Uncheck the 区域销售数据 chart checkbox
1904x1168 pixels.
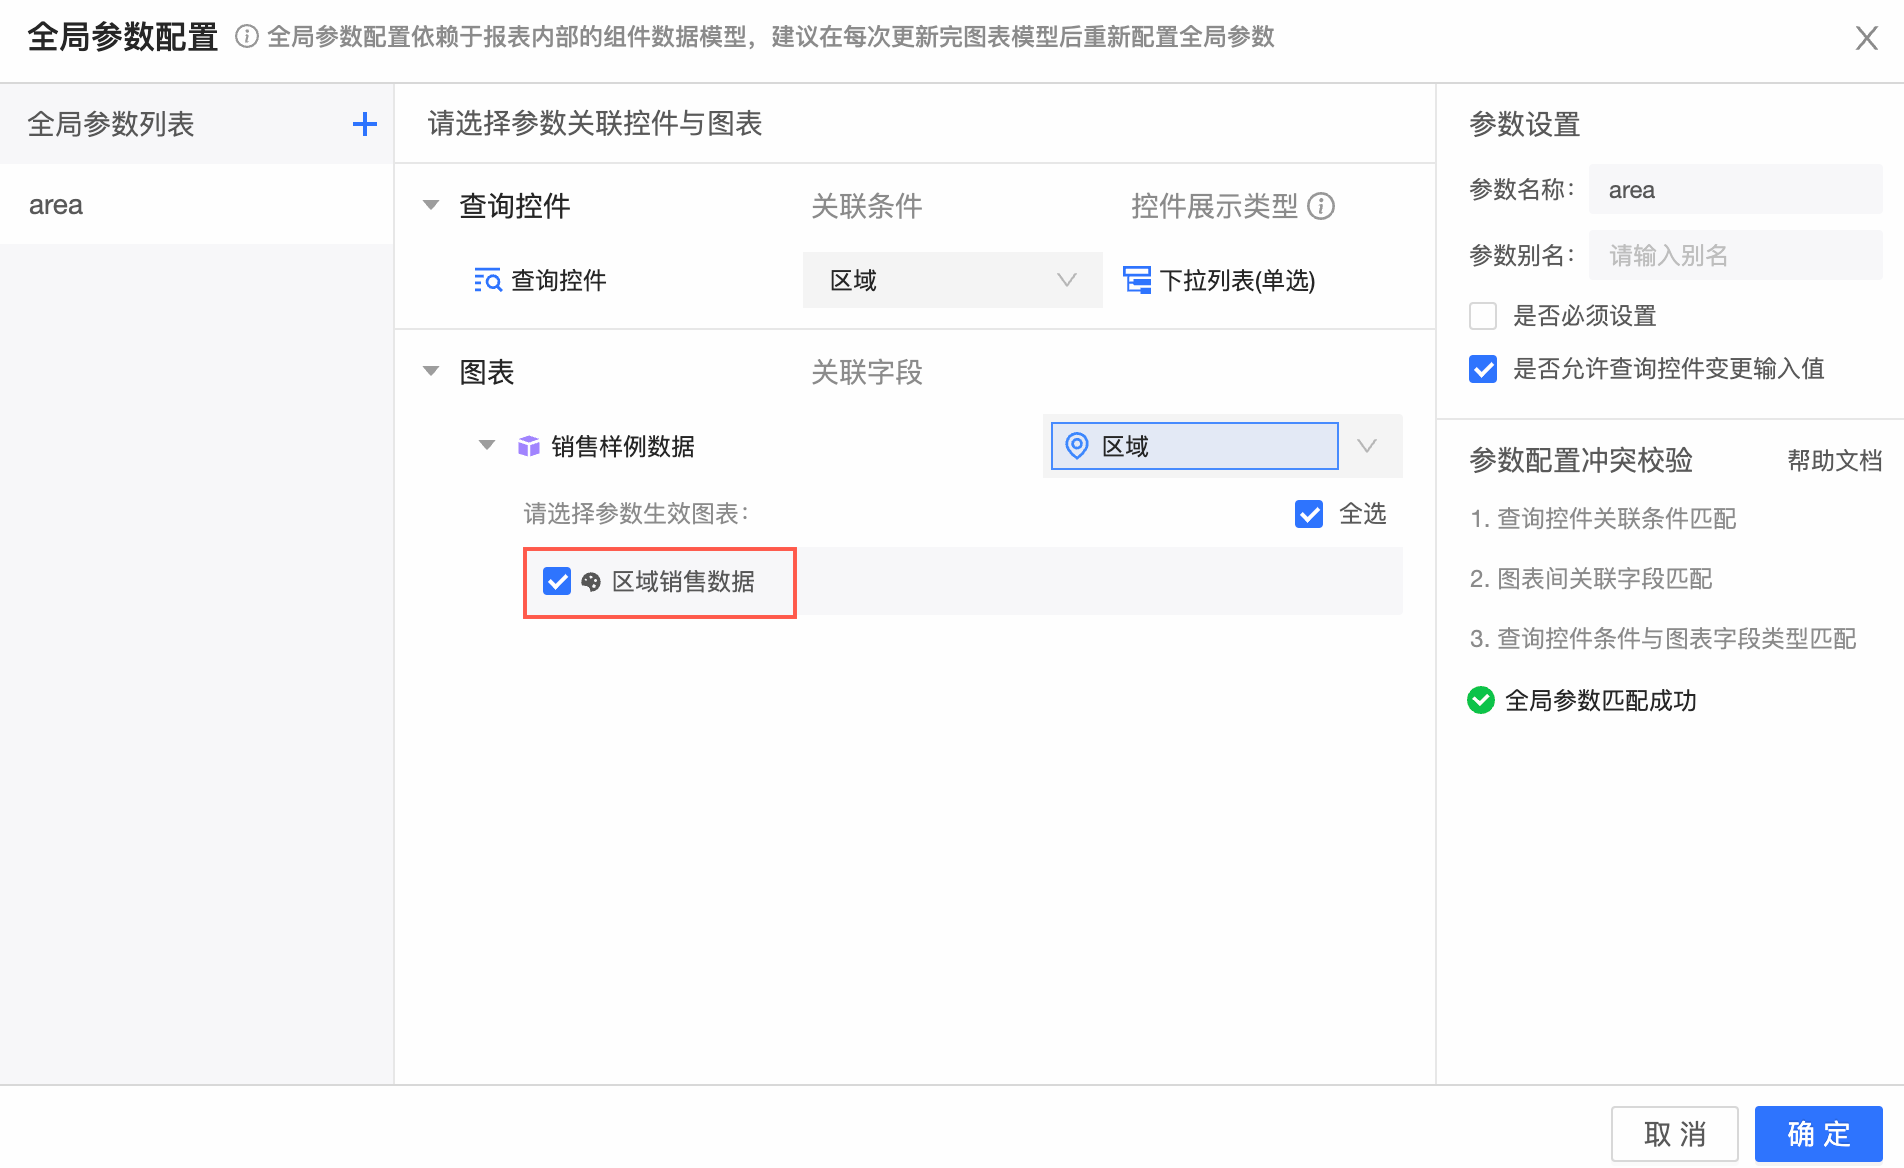[x=557, y=582]
